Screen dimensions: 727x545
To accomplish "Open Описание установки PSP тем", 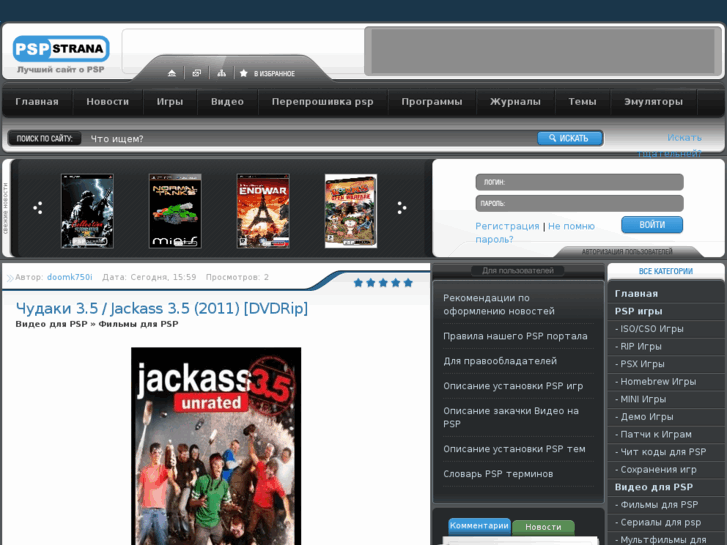I will [x=514, y=449].
